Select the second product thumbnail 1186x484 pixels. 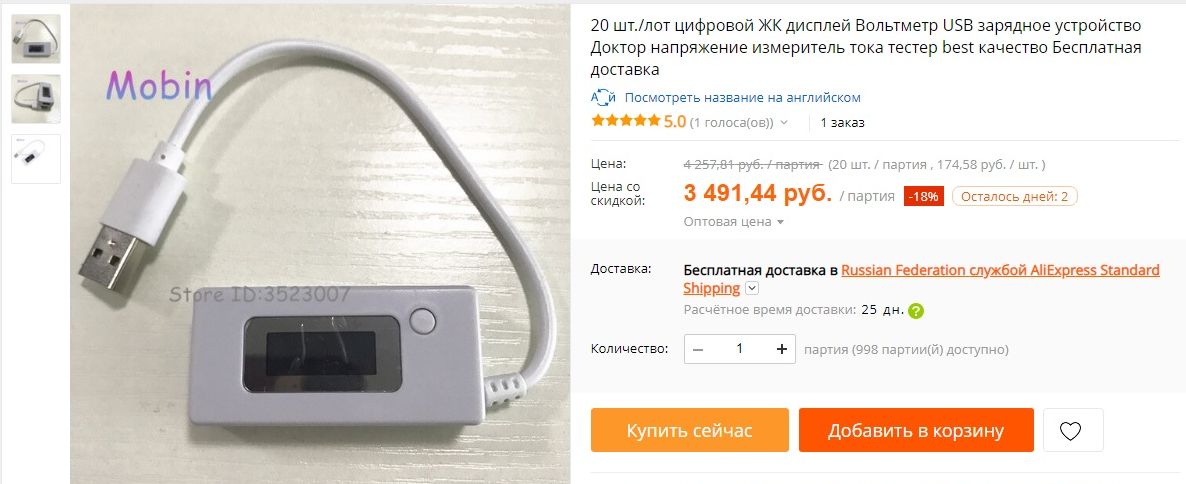36,98
